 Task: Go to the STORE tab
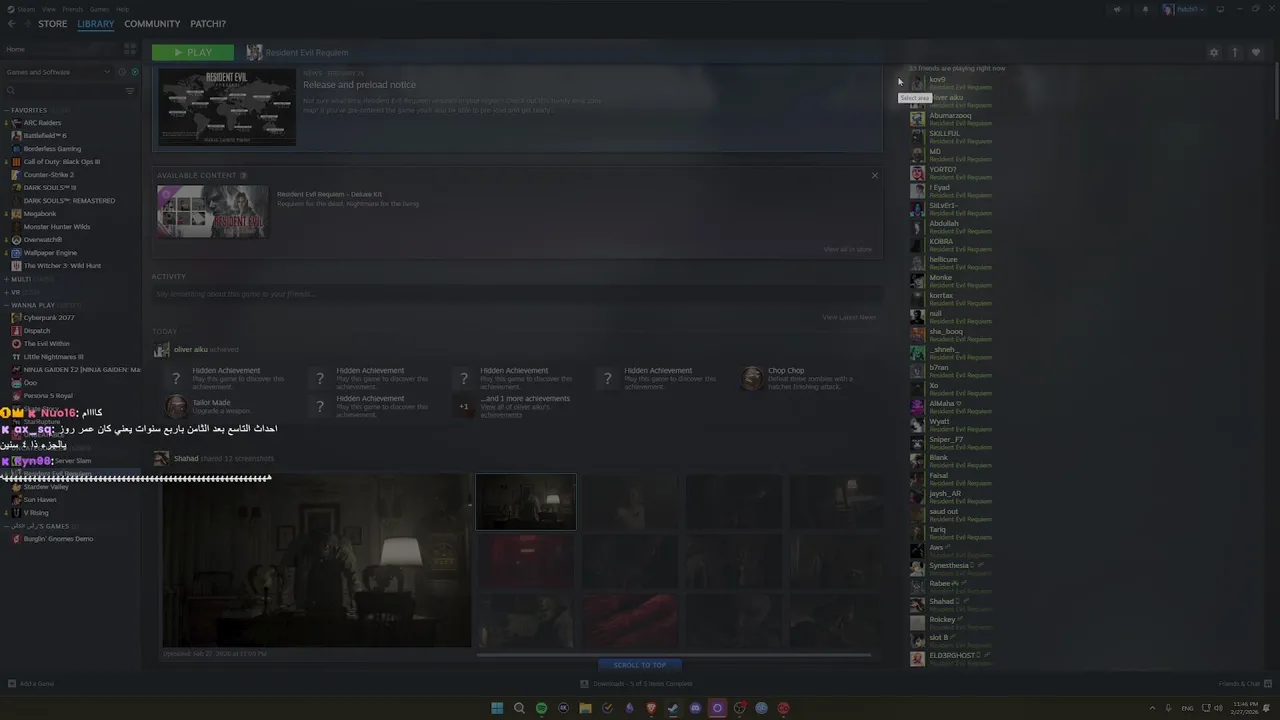click(53, 24)
